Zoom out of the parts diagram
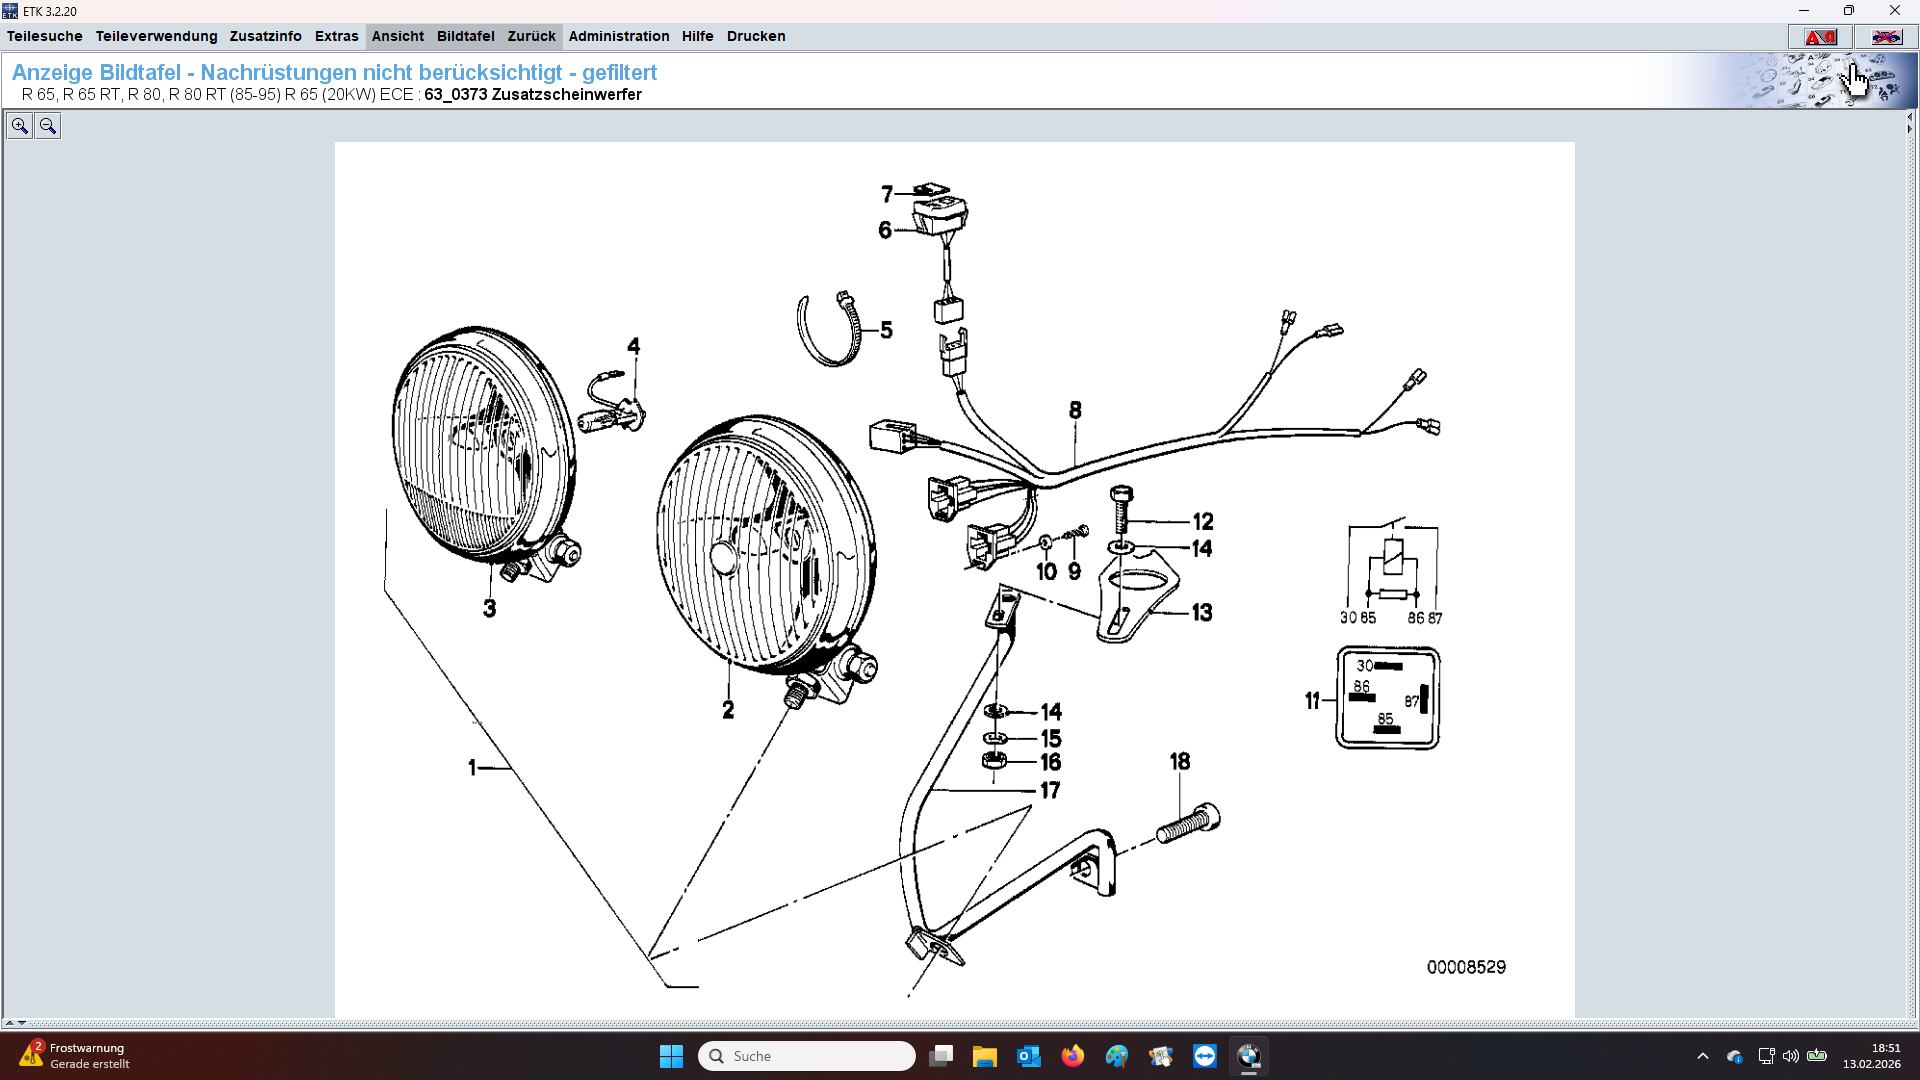 click(47, 126)
